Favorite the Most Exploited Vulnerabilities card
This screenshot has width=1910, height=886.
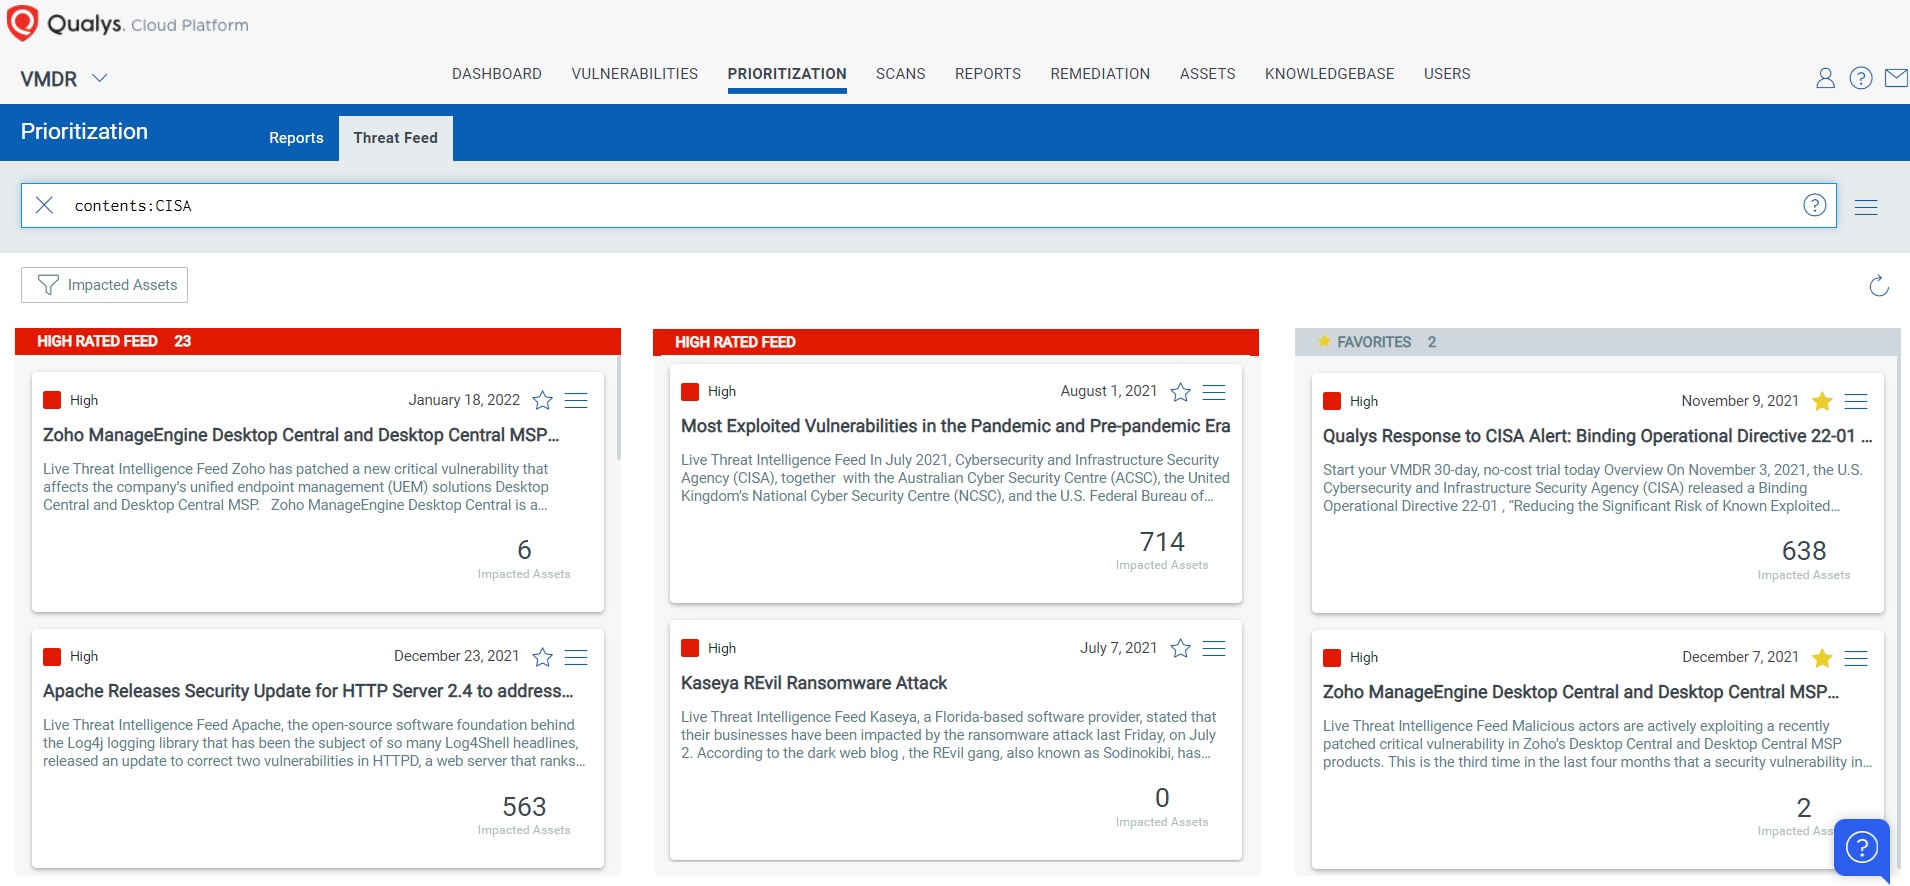tap(1181, 392)
